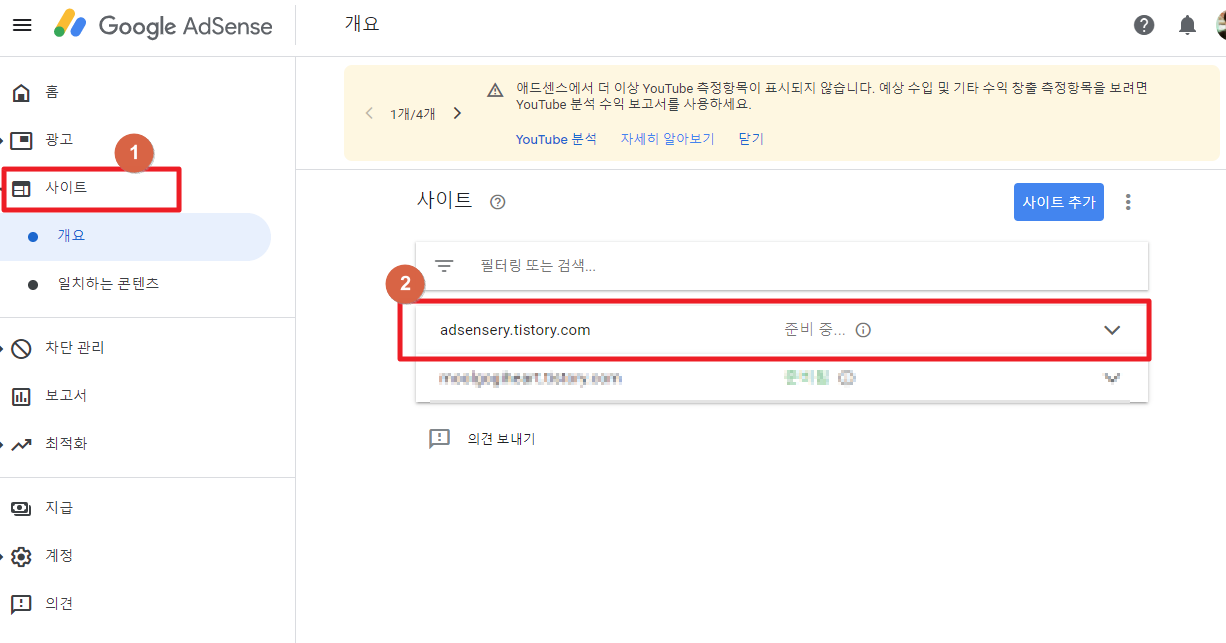The height and width of the screenshot is (643, 1226).
Task: Click the adsensery.tistory.com site name
Action: click(515, 330)
